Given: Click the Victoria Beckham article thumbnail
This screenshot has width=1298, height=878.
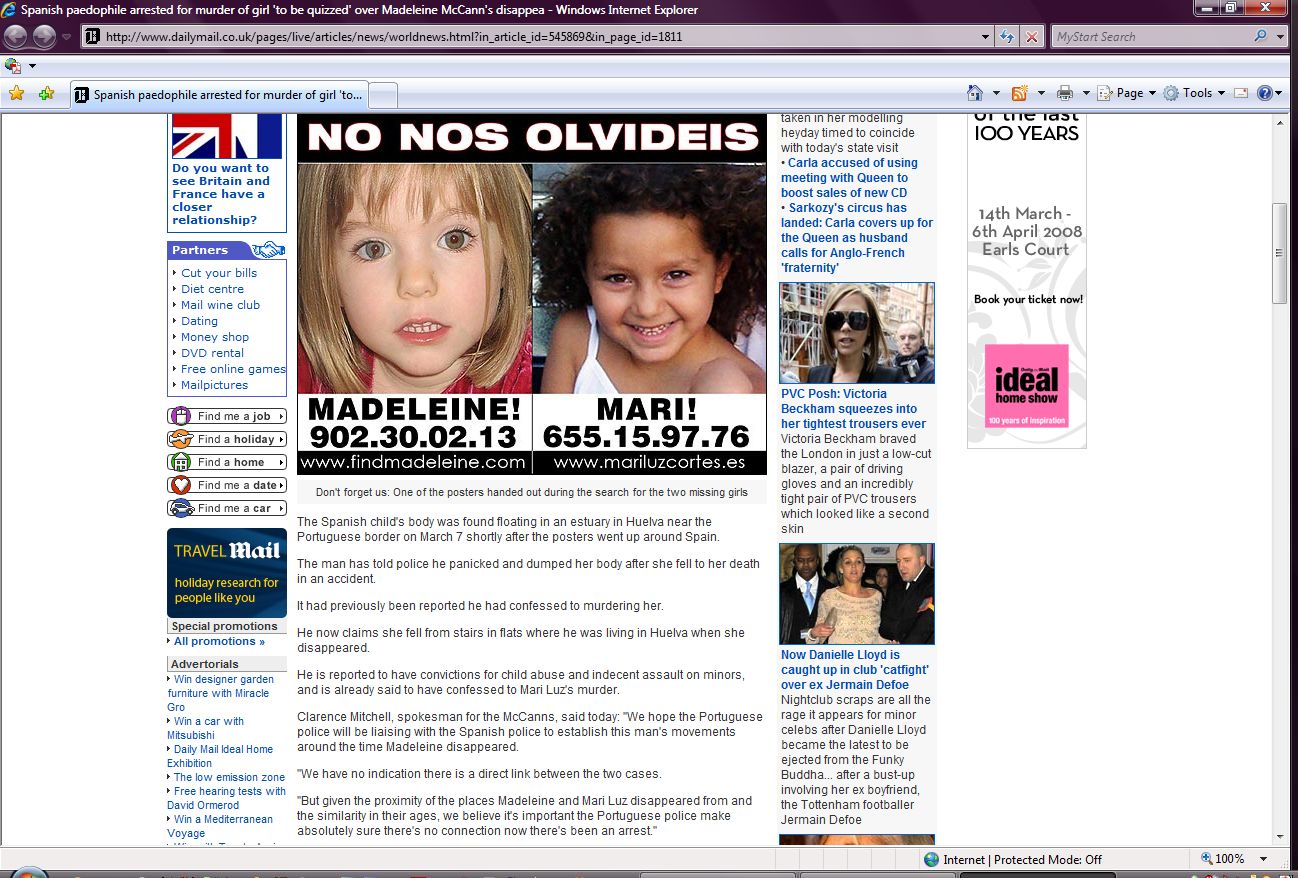Looking at the screenshot, I should [x=856, y=333].
